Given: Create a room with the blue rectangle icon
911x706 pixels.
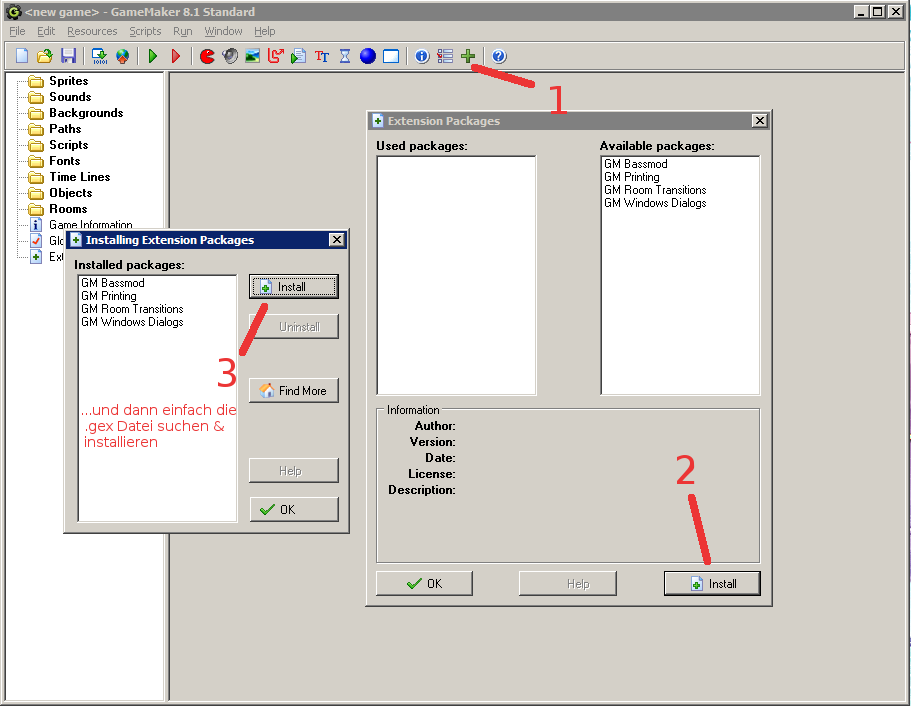Looking at the screenshot, I should click(391, 56).
